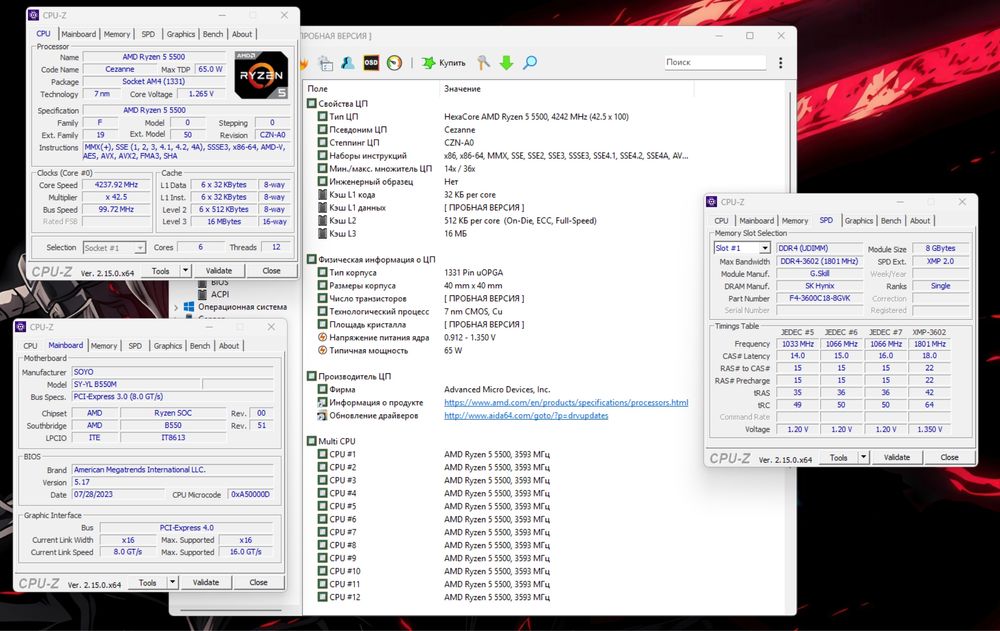Click the icon beside Физическая информация о ЦП
The height and width of the screenshot is (631, 1000).
[312, 260]
